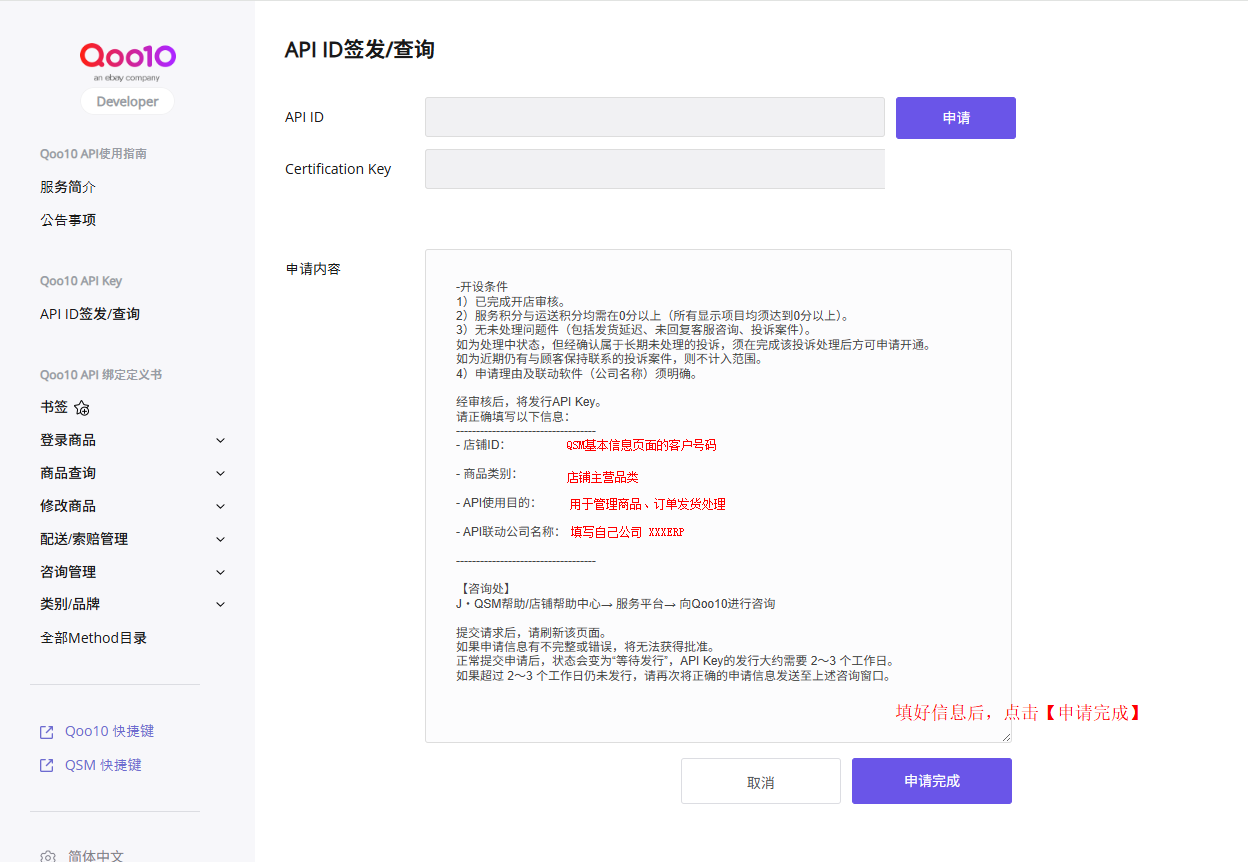The image size is (1248, 862).
Task: Expand the 登录商品 menu chevron
Action: click(221, 440)
